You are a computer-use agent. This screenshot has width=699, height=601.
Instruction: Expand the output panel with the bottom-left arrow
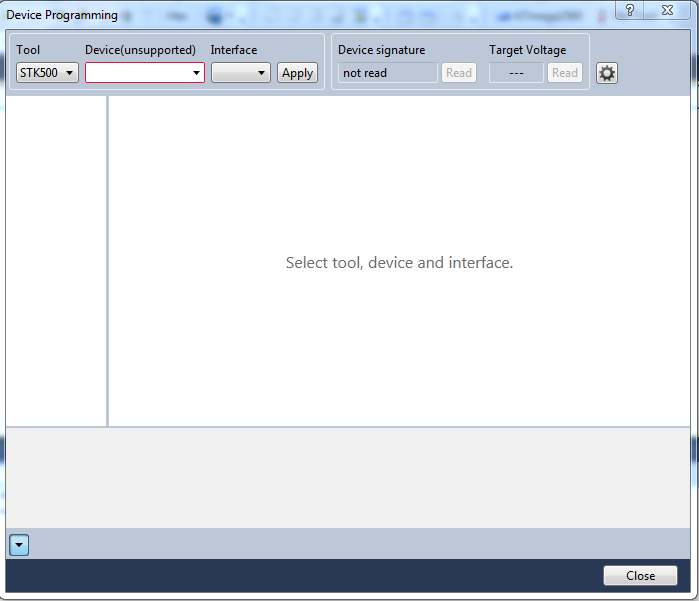[x=19, y=545]
